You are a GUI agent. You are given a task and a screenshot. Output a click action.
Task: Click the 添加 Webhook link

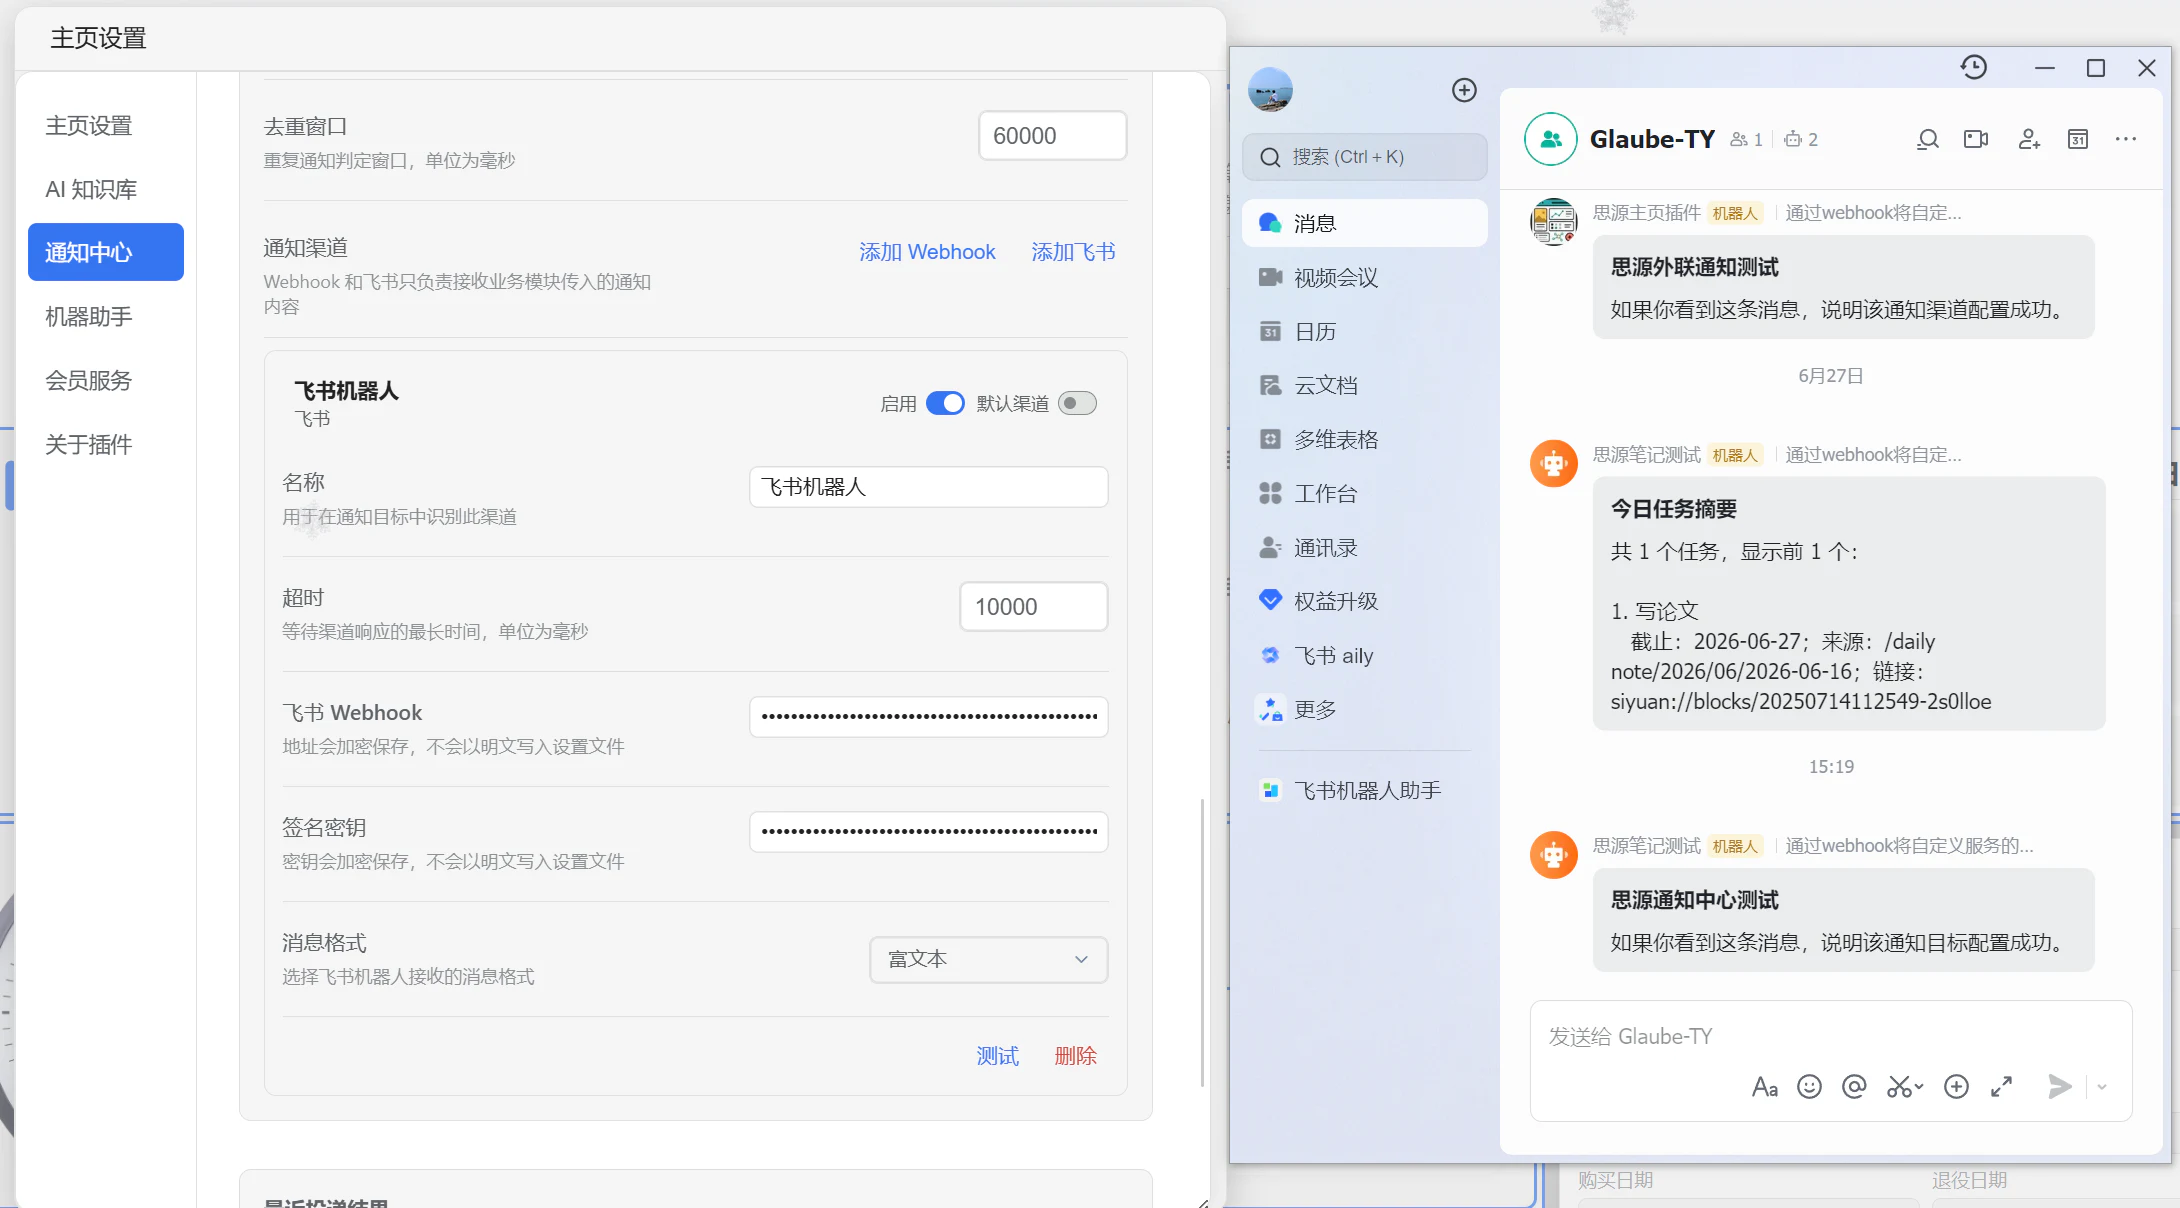(x=927, y=252)
